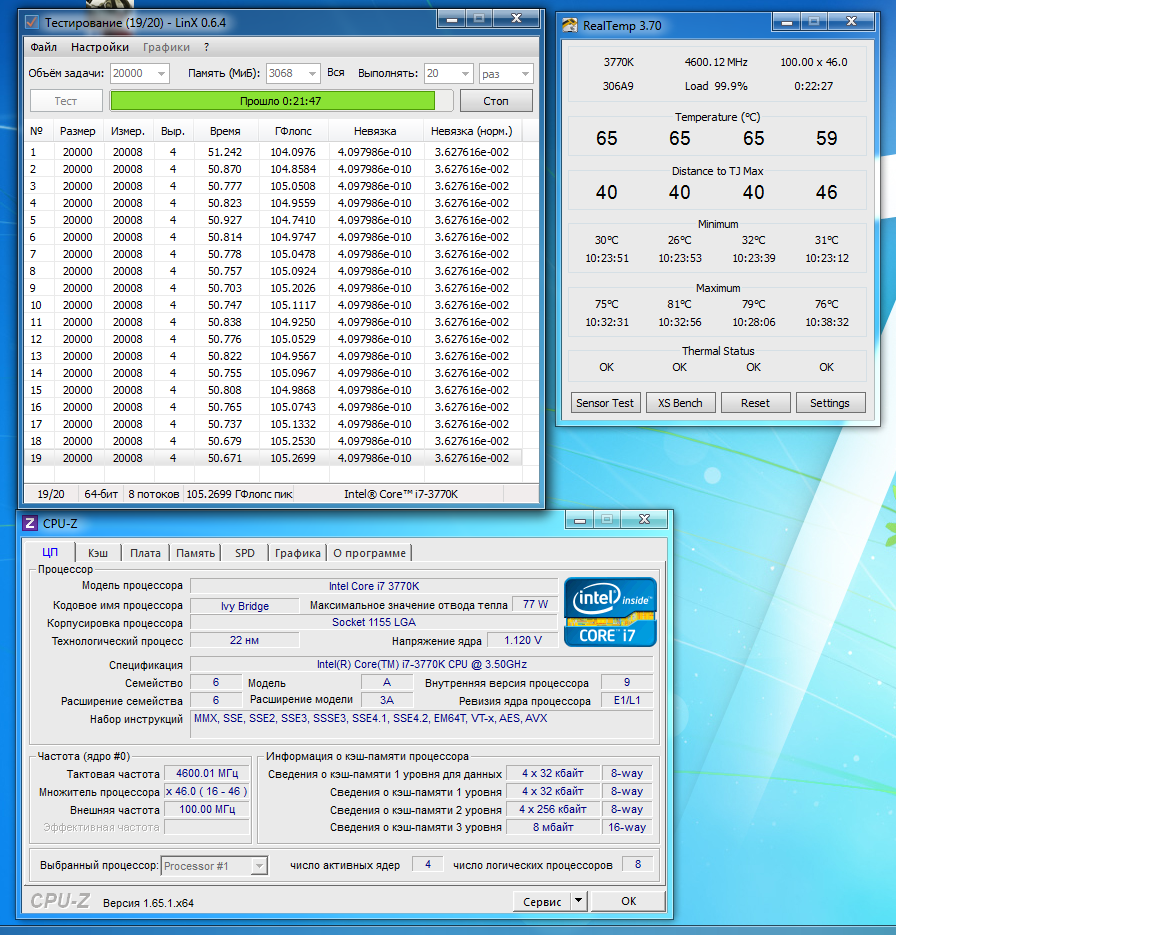Switch to the Плата tab in CPU-Z

145,553
